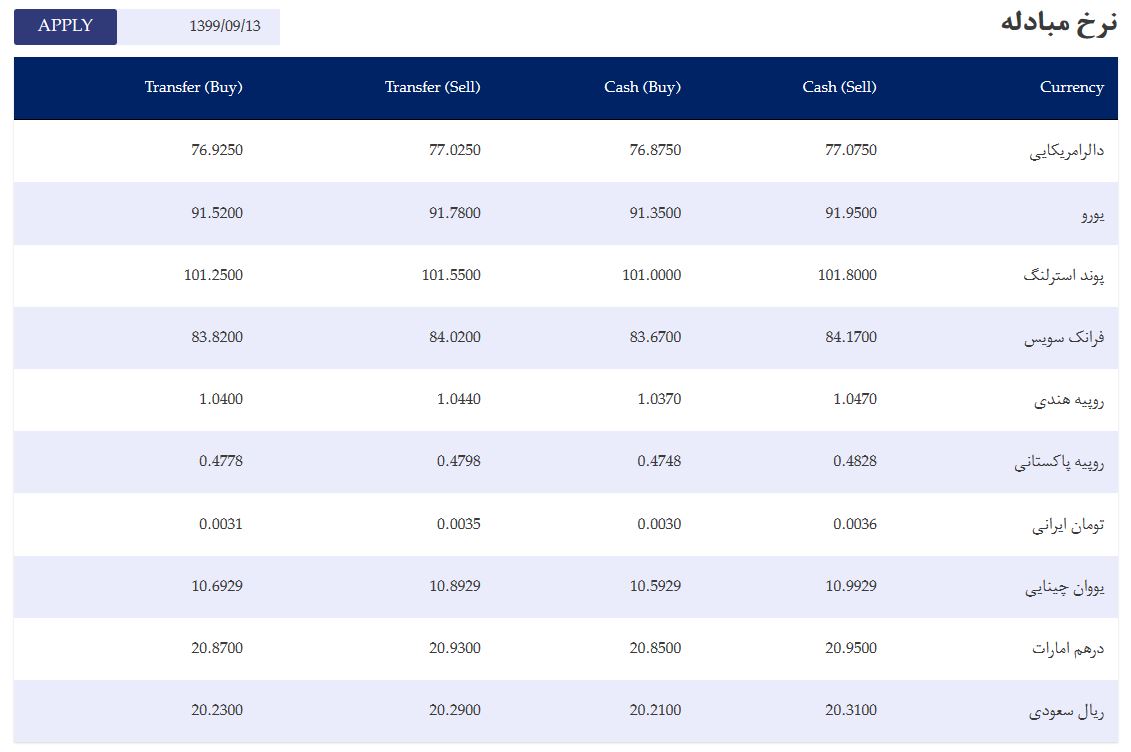Click the value 20.3100
Screen dimensions: 1131x752
851,710
